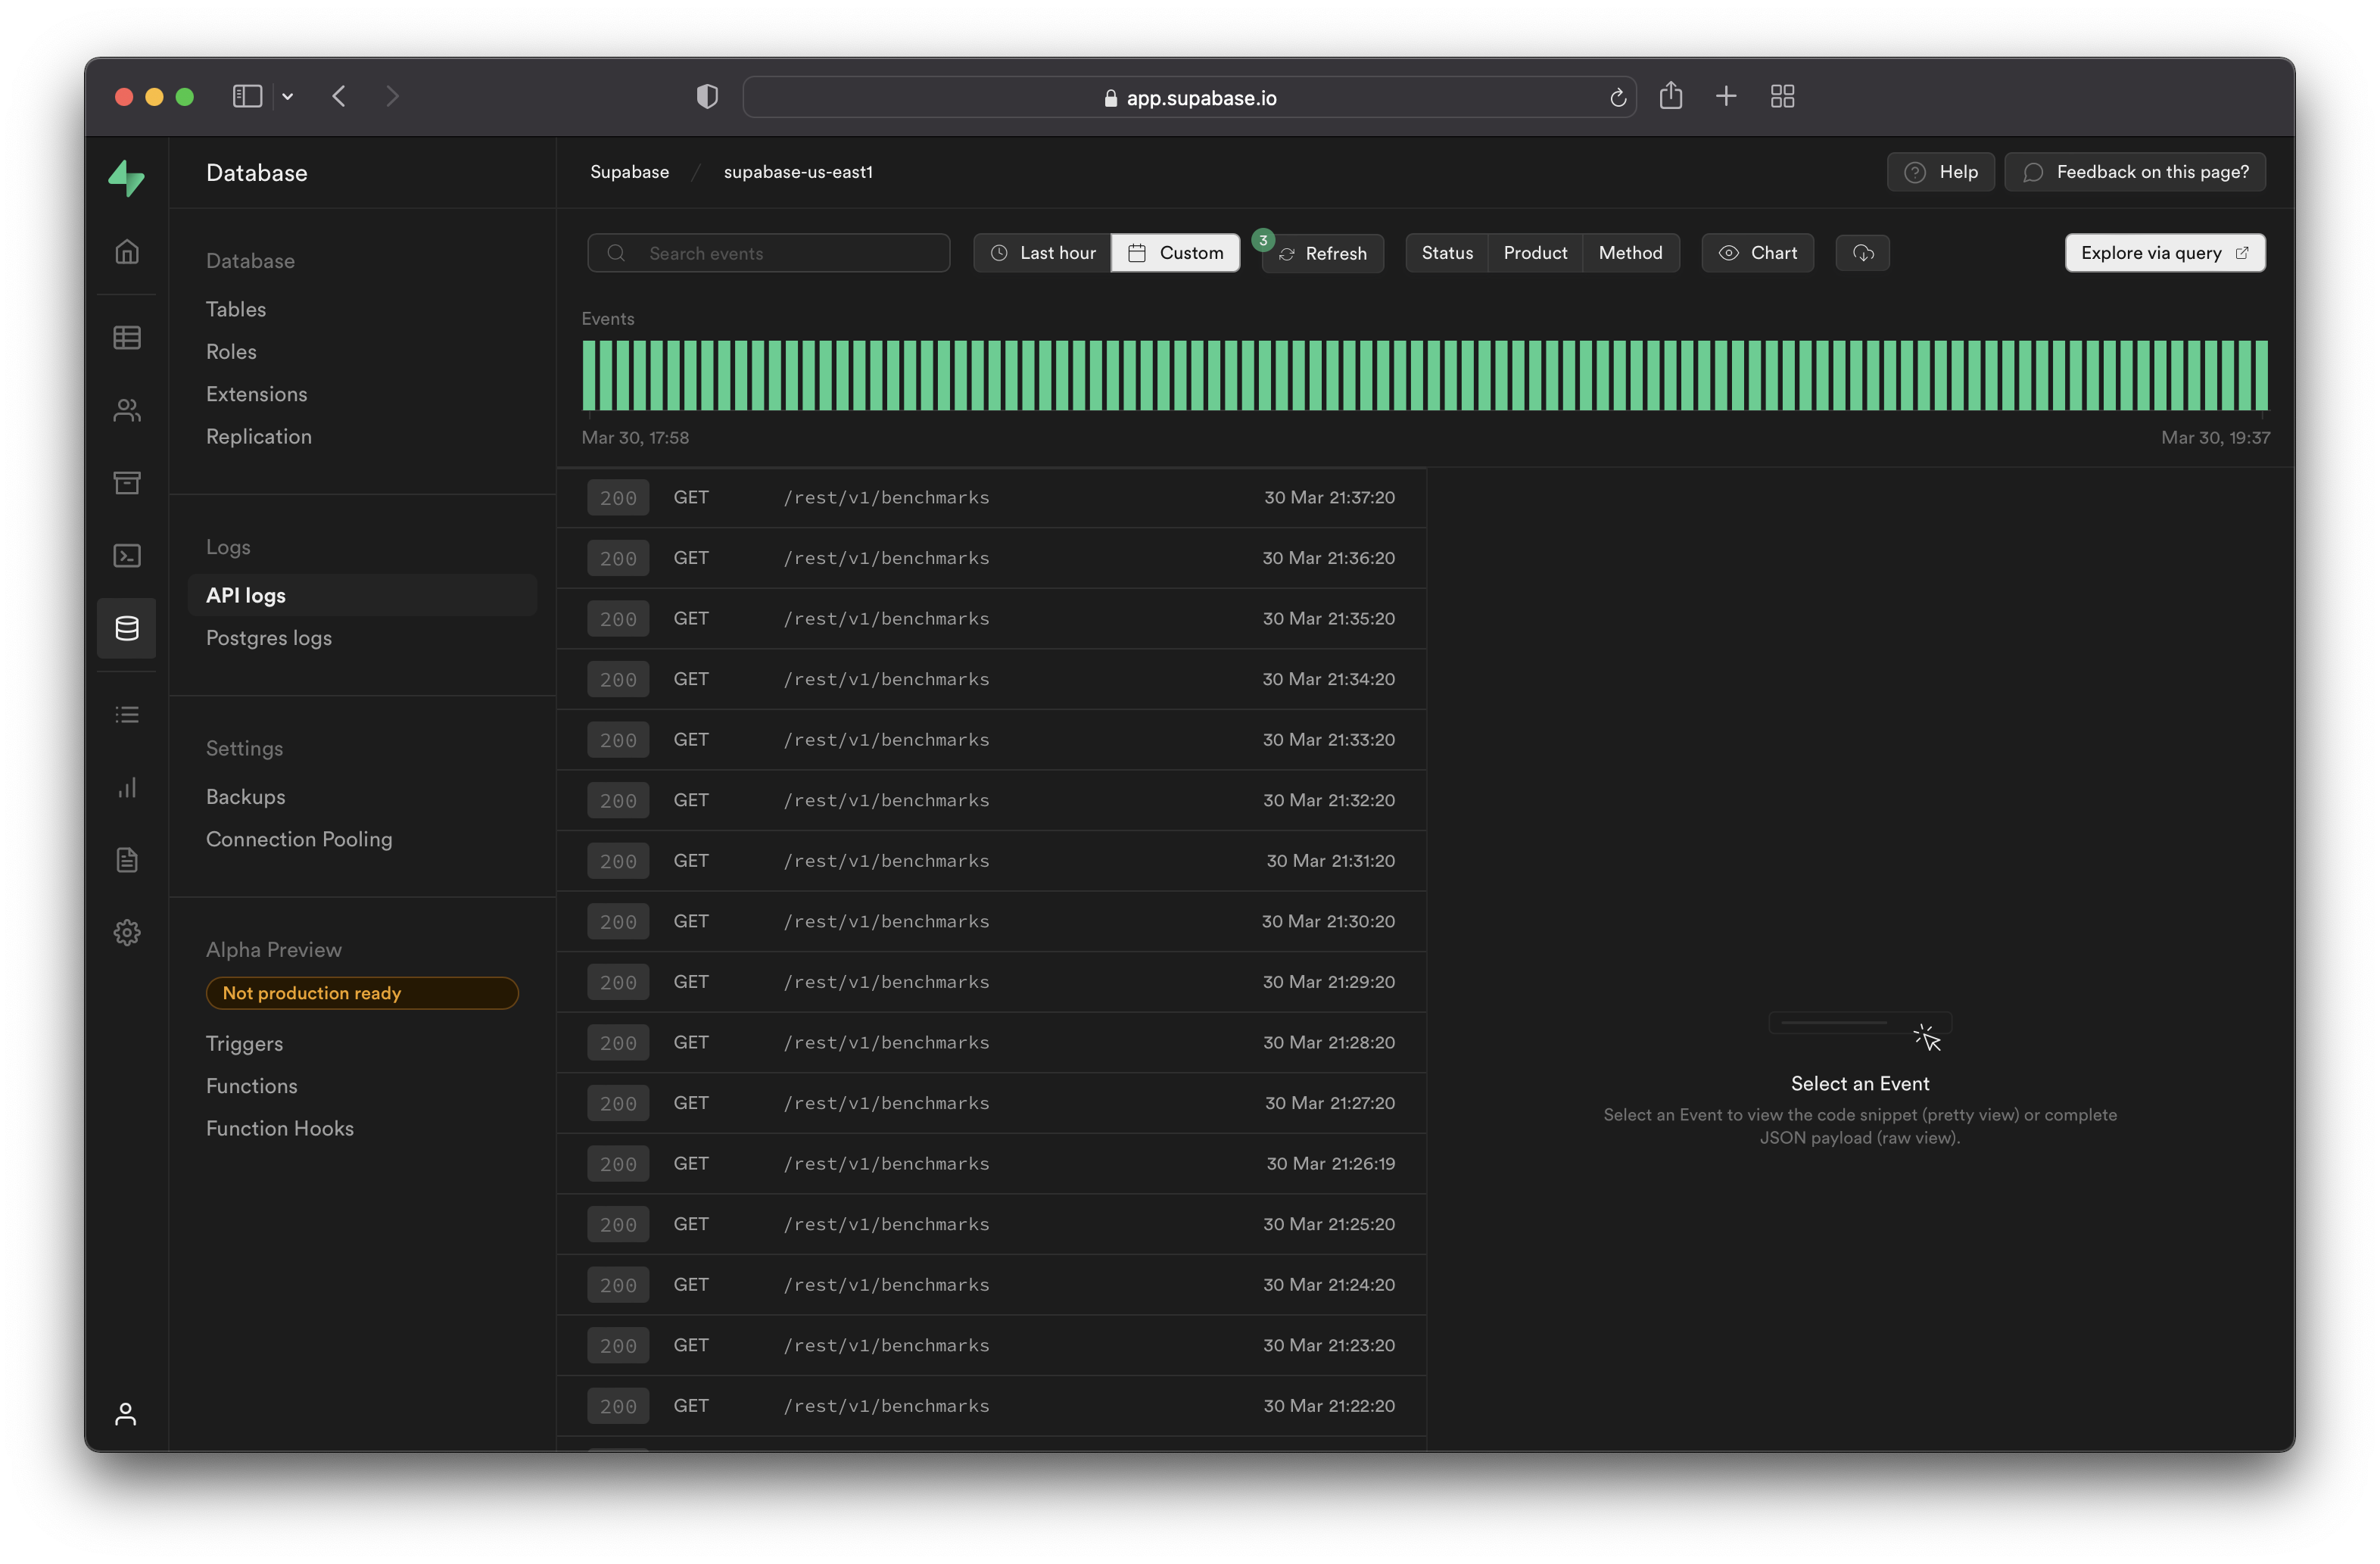Toggle the Chart visibility button
This screenshot has height=1564, width=2380.
(x=1757, y=253)
